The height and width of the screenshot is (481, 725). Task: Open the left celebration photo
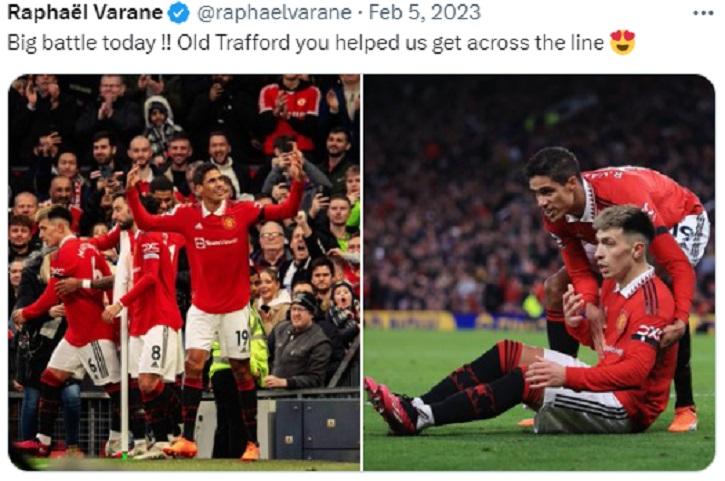pos(184,272)
